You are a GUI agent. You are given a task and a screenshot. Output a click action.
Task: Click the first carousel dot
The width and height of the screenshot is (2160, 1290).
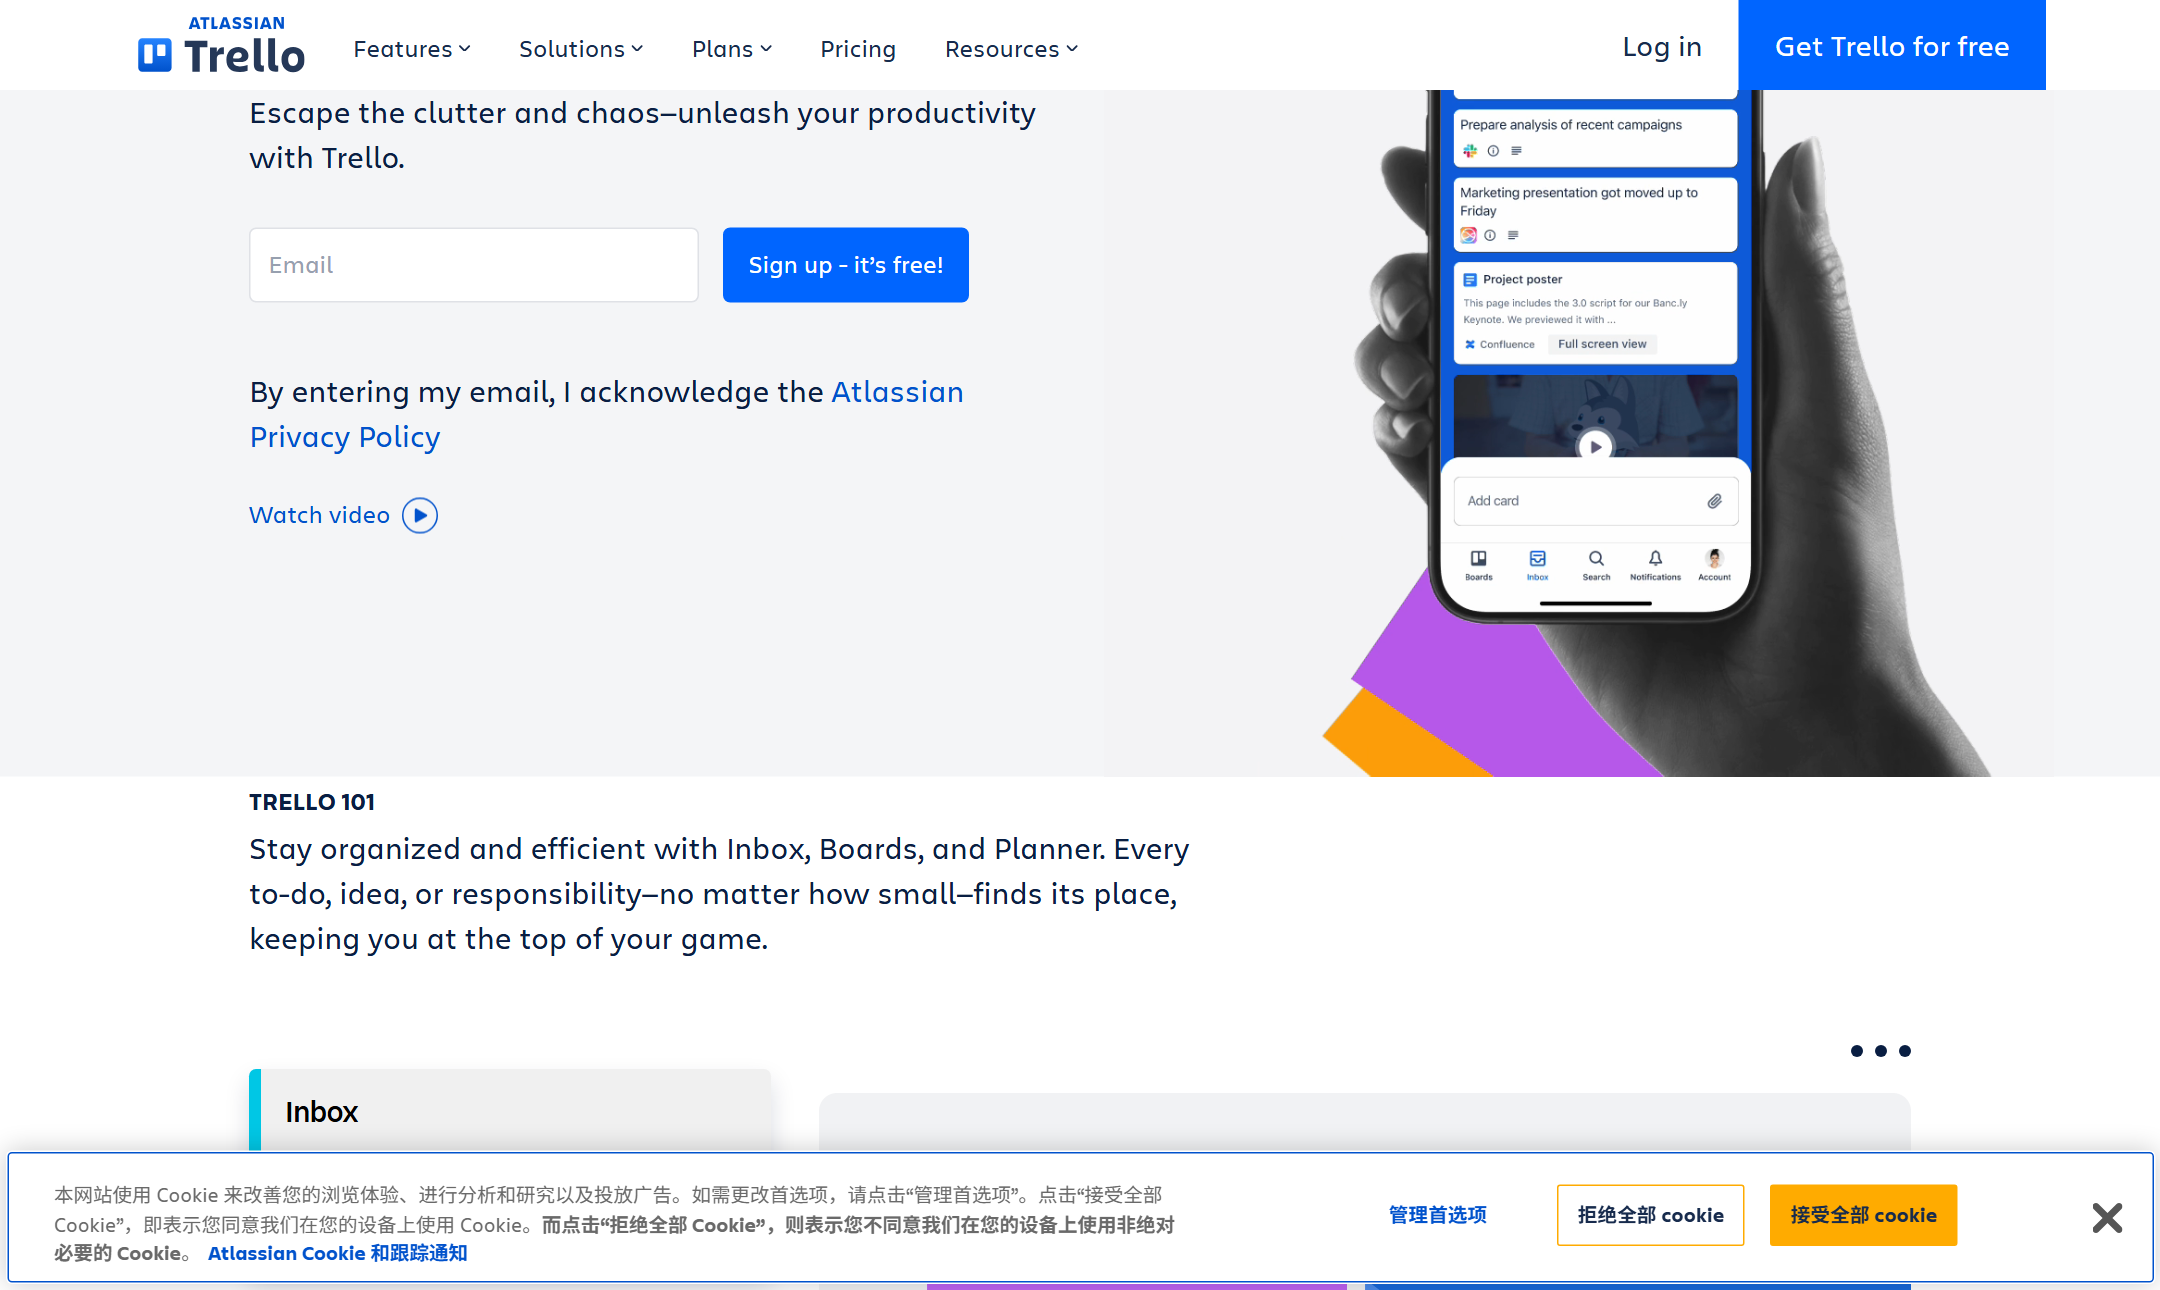(x=1857, y=1051)
